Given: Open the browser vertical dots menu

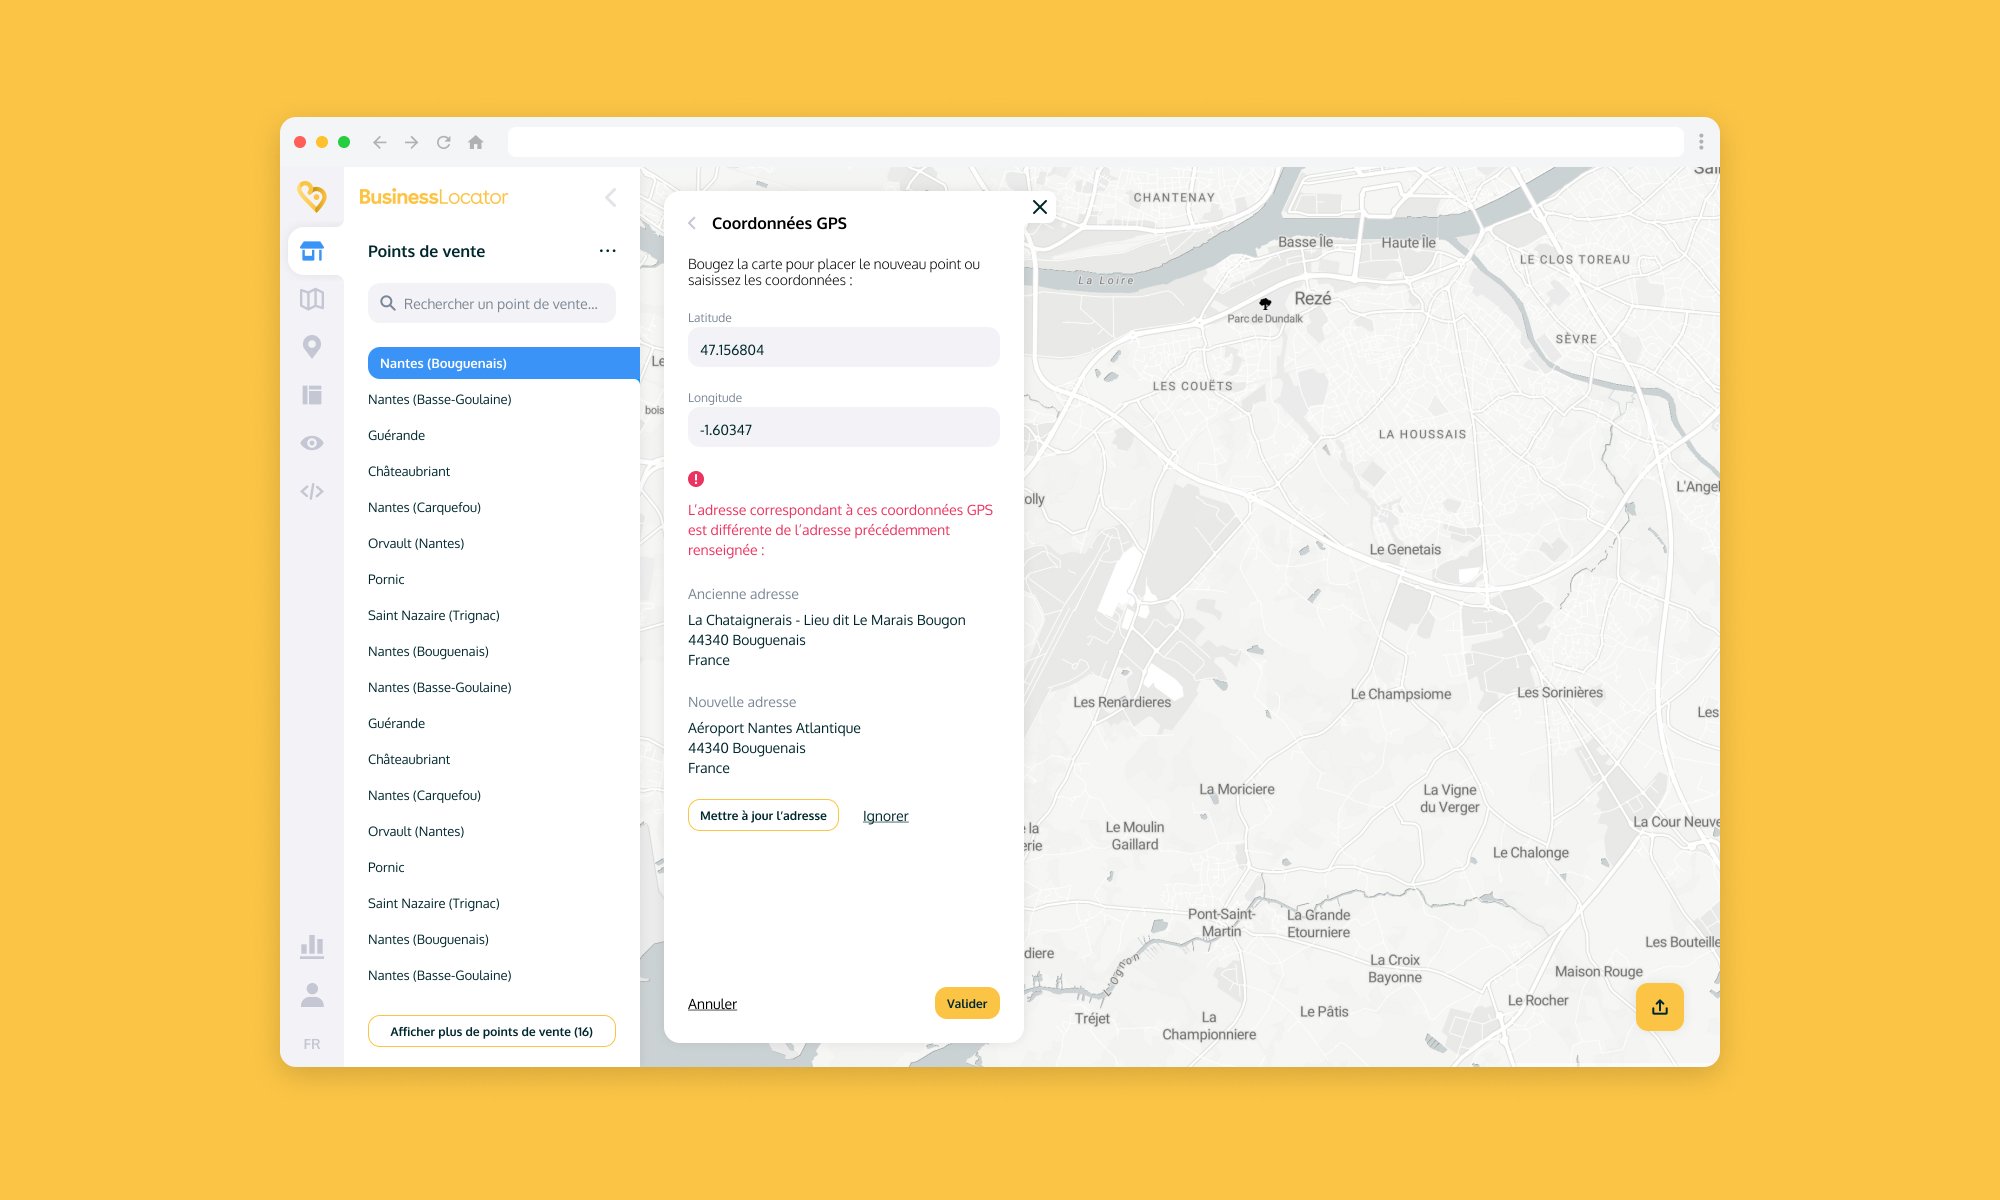Looking at the screenshot, I should pyautogui.click(x=1701, y=142).
